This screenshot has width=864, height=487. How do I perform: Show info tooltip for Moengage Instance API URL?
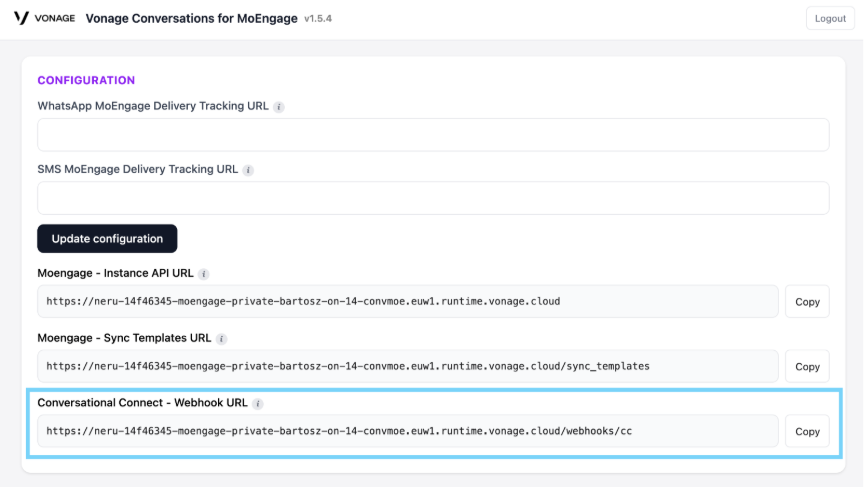204,274
